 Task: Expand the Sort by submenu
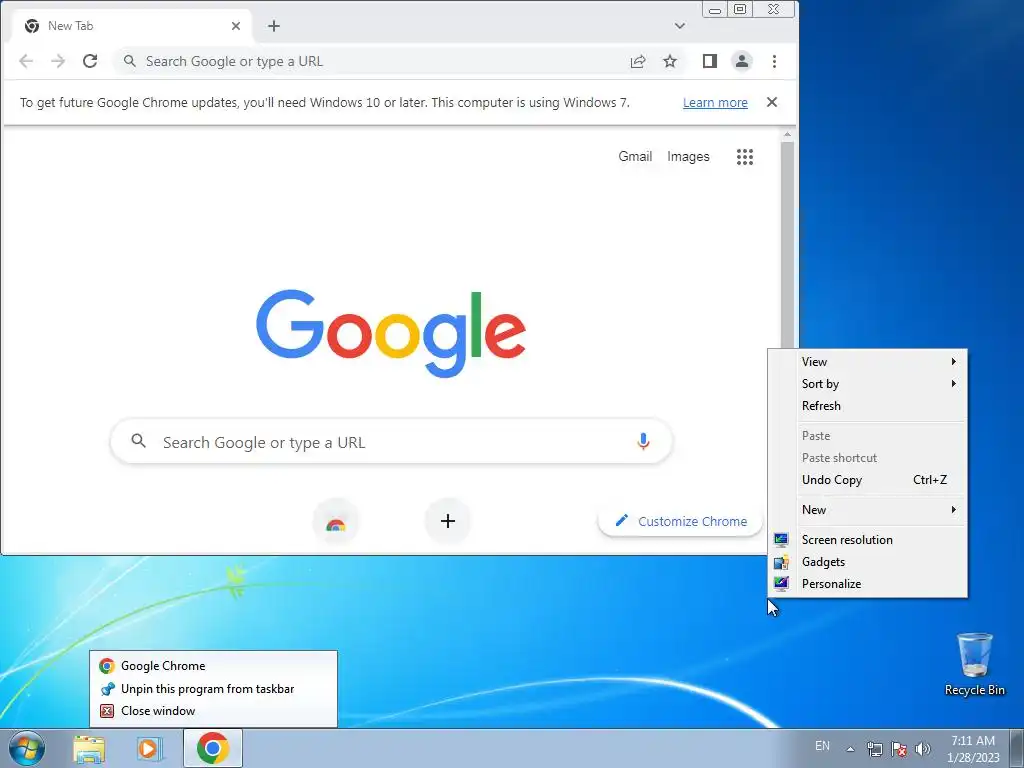[x=868, y=384]
